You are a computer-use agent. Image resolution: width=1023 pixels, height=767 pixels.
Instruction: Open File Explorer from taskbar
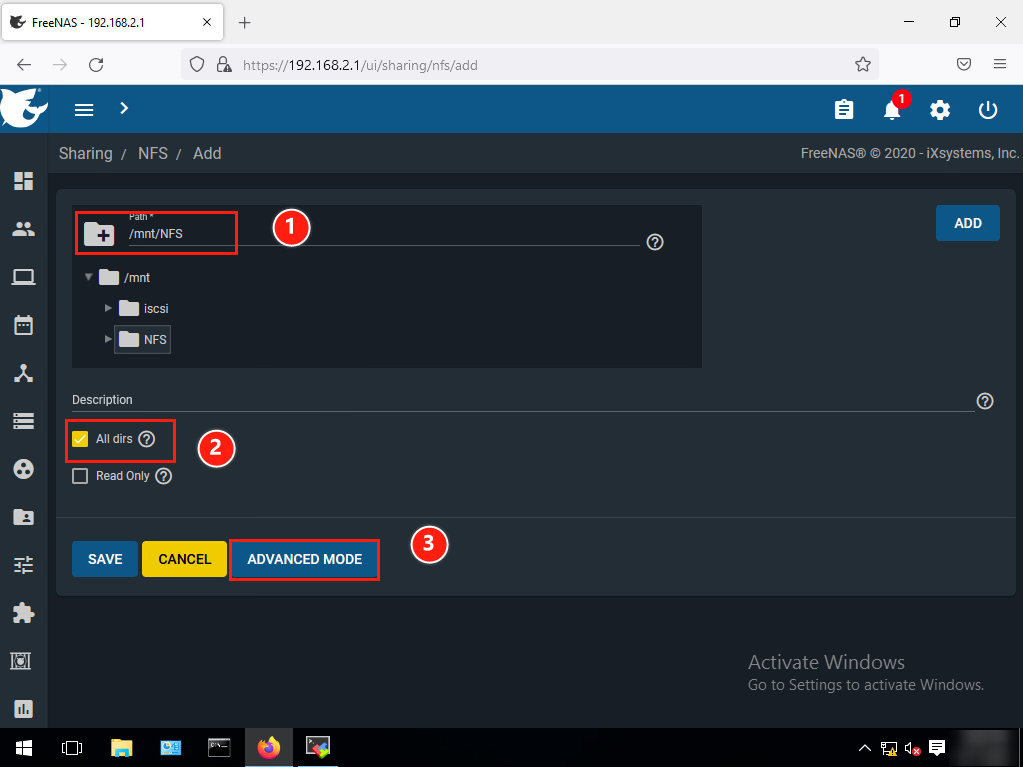121,747
